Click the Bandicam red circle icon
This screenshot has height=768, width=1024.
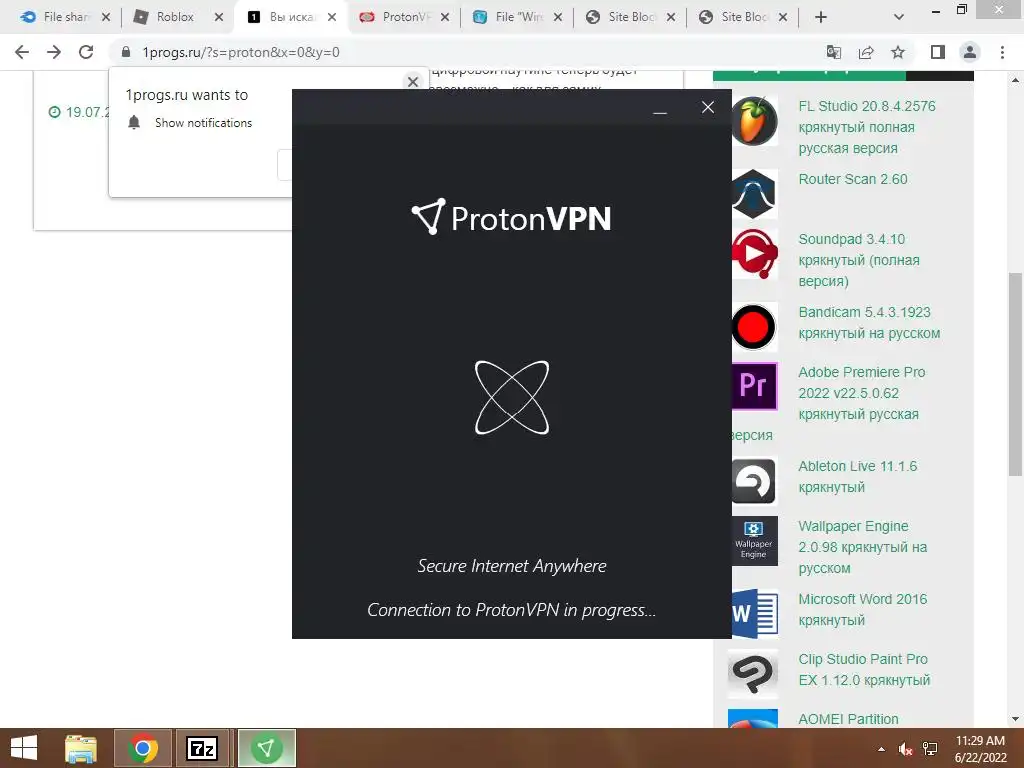click(x=754, y=327)
